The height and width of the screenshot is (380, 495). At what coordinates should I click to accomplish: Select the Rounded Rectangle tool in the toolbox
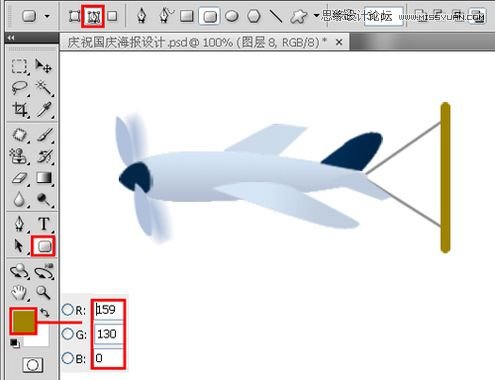(x=44, y=246)
